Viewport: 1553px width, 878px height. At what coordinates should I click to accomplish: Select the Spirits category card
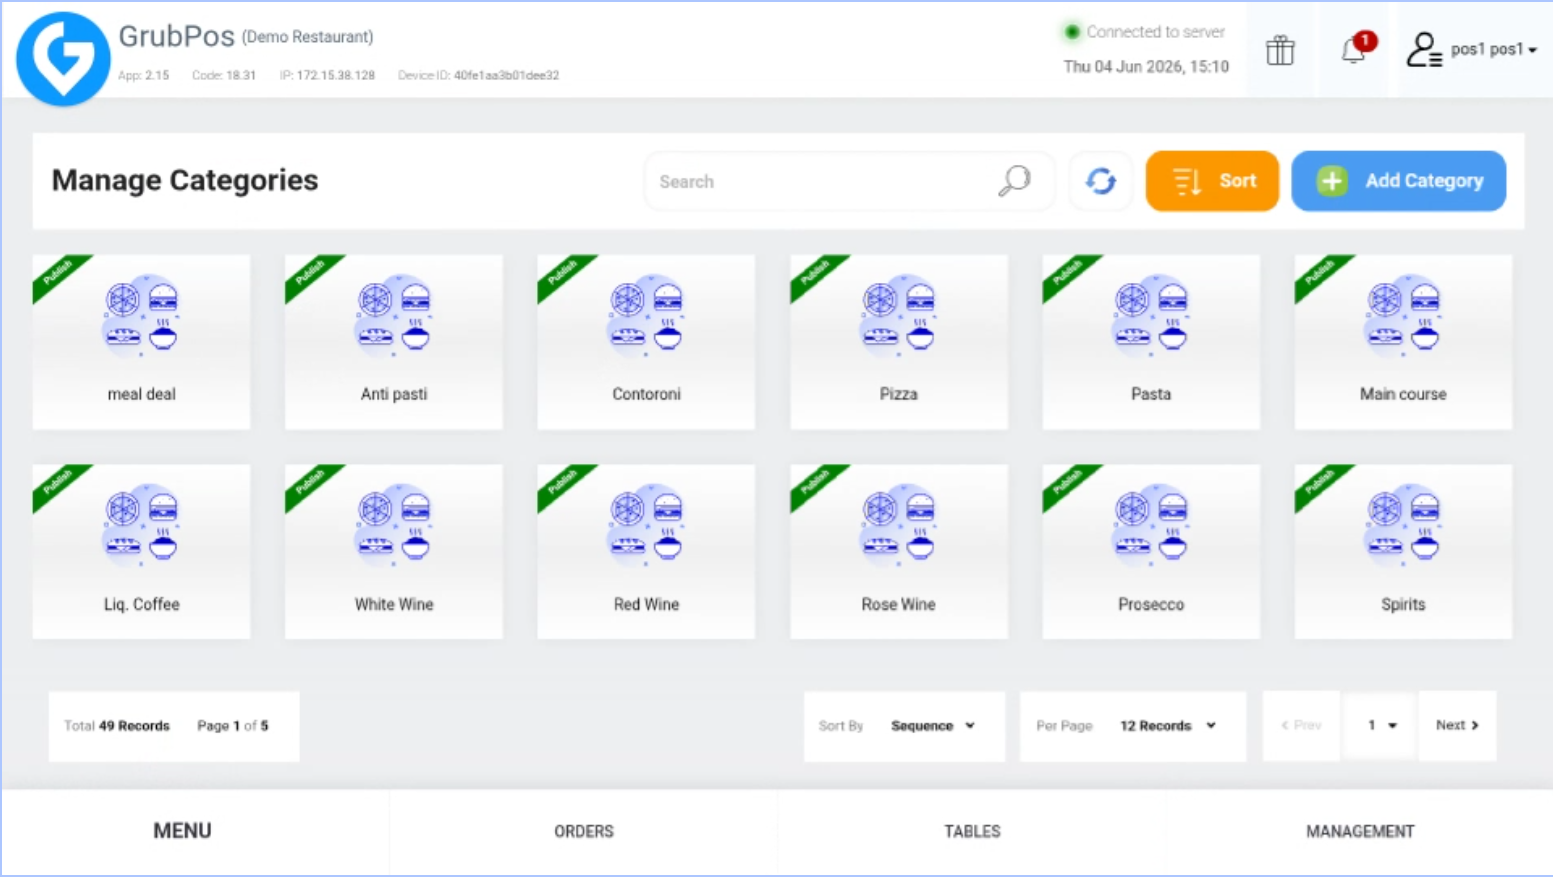(1403, 552)
